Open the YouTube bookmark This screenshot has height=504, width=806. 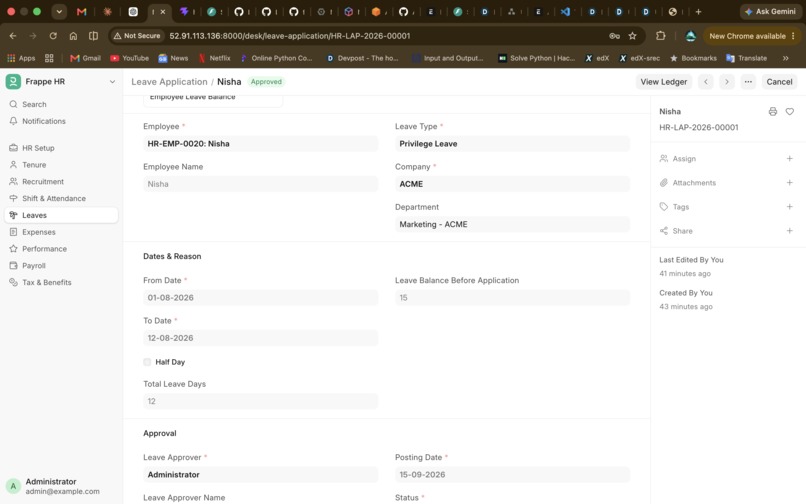(x=130, y=58)
